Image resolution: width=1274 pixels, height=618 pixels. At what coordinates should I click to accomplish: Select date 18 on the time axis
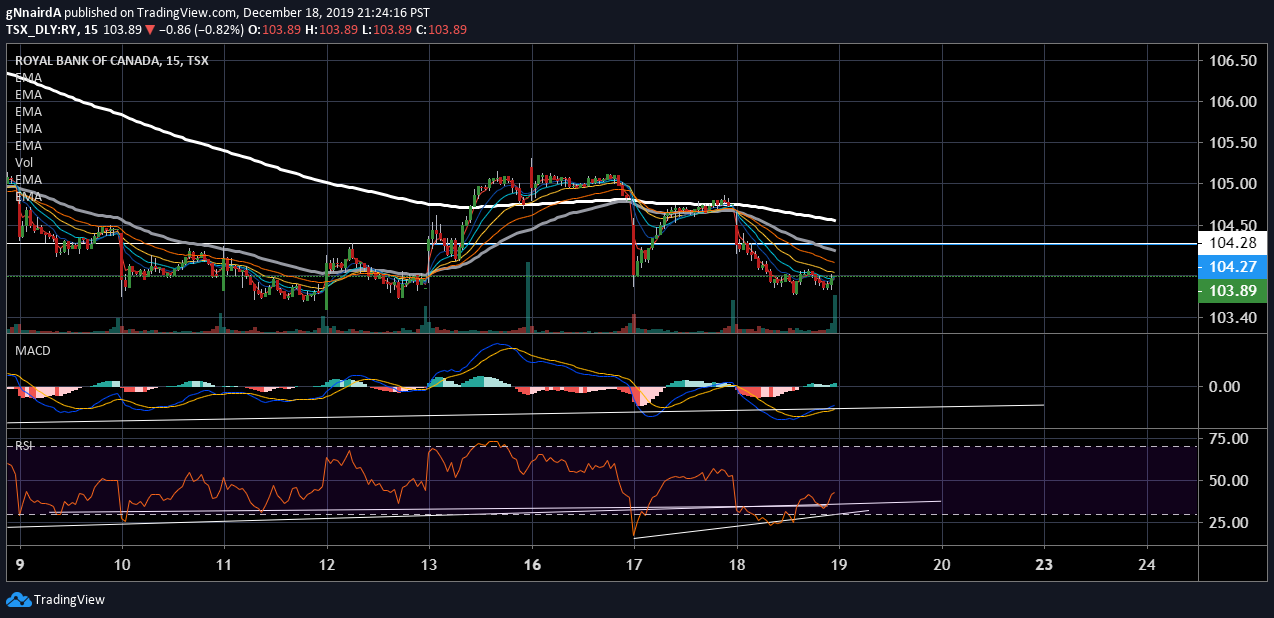click(x=737, y=565)
